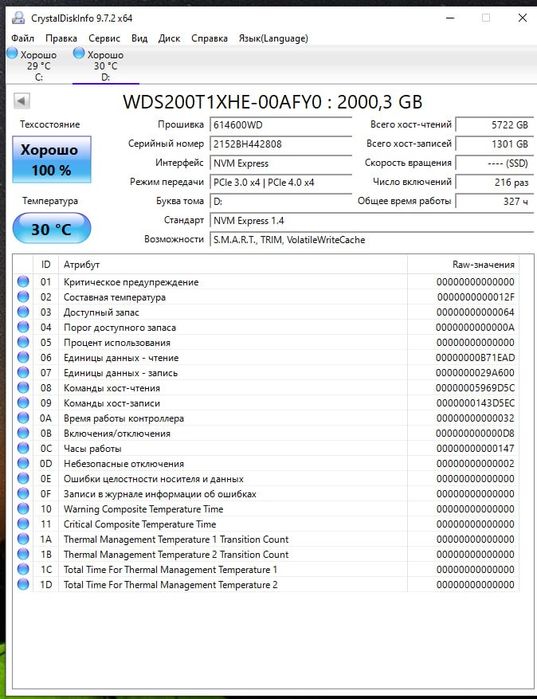Screen dimensions: 537x699
Task: Click the Интерфейс field NVM Express
Action: tap(281, 163)
